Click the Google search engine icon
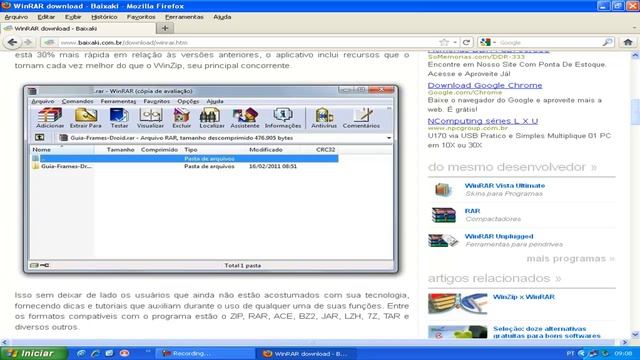Viewport: 640px width, 360px height. point(485,42)
